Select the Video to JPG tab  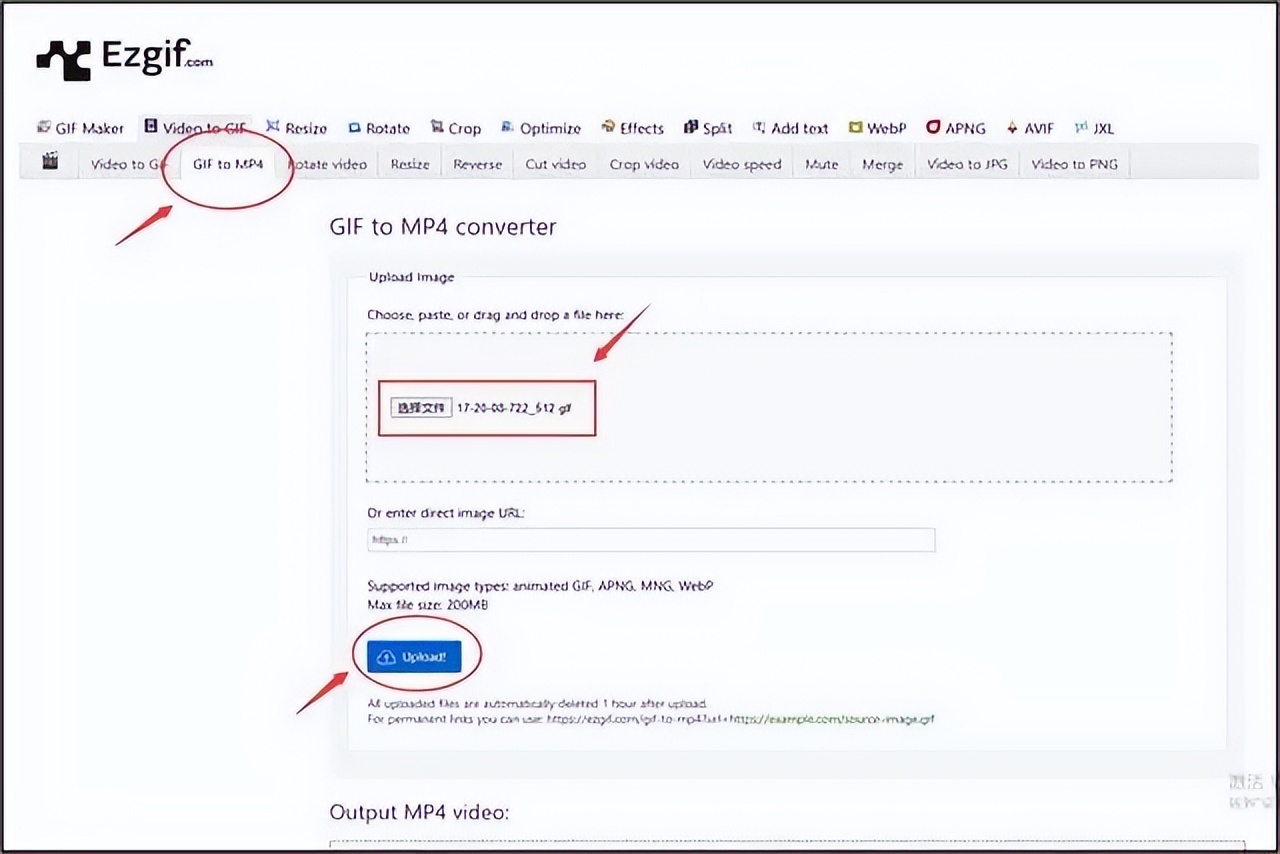coord(967,164)
